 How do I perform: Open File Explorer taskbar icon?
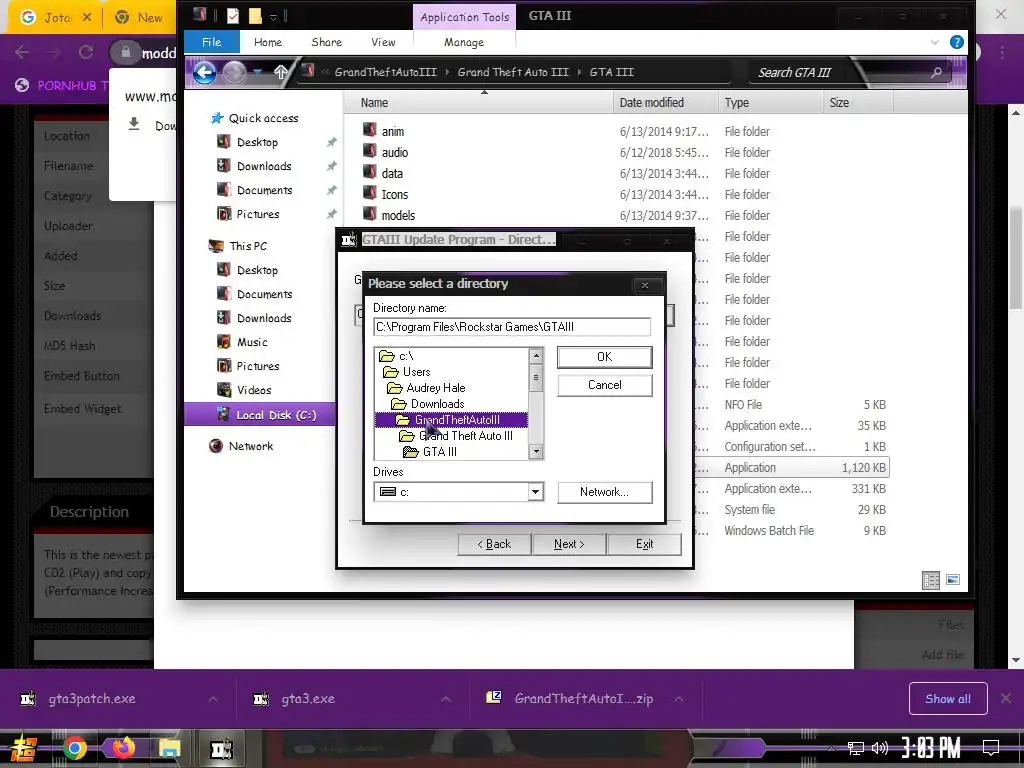tap(169, 748)
